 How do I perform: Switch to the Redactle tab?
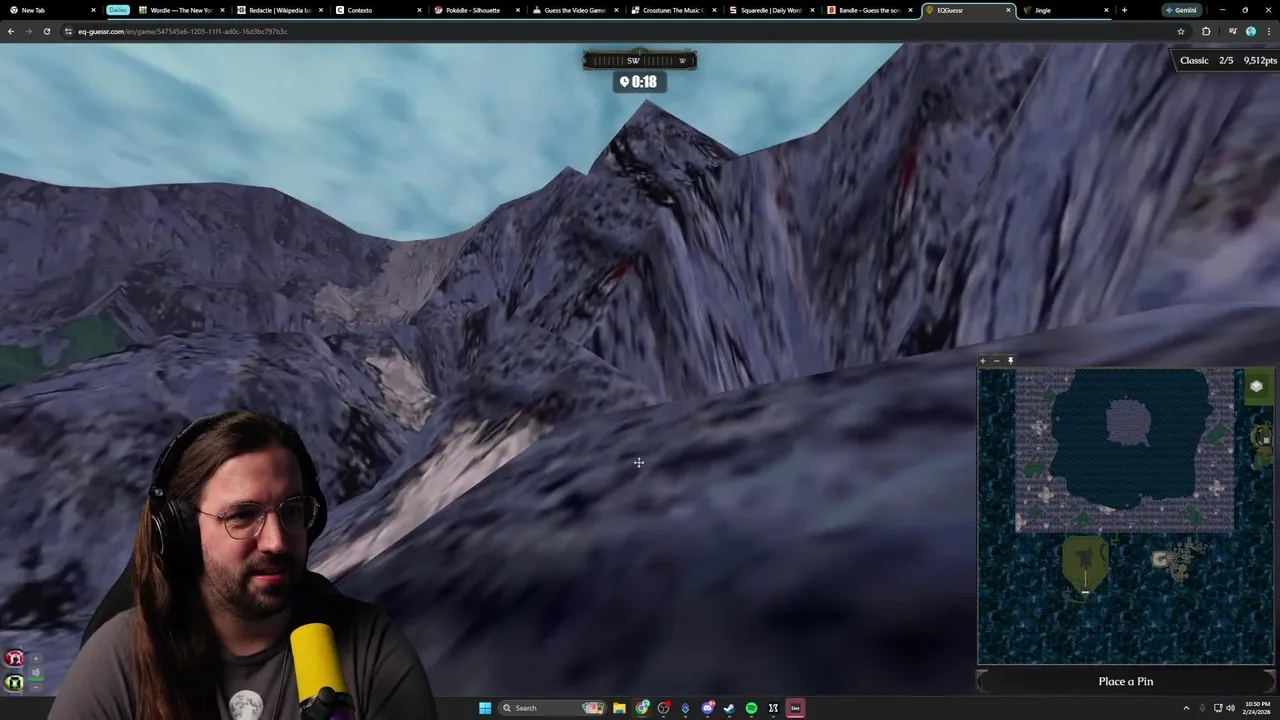click(281, 10)
